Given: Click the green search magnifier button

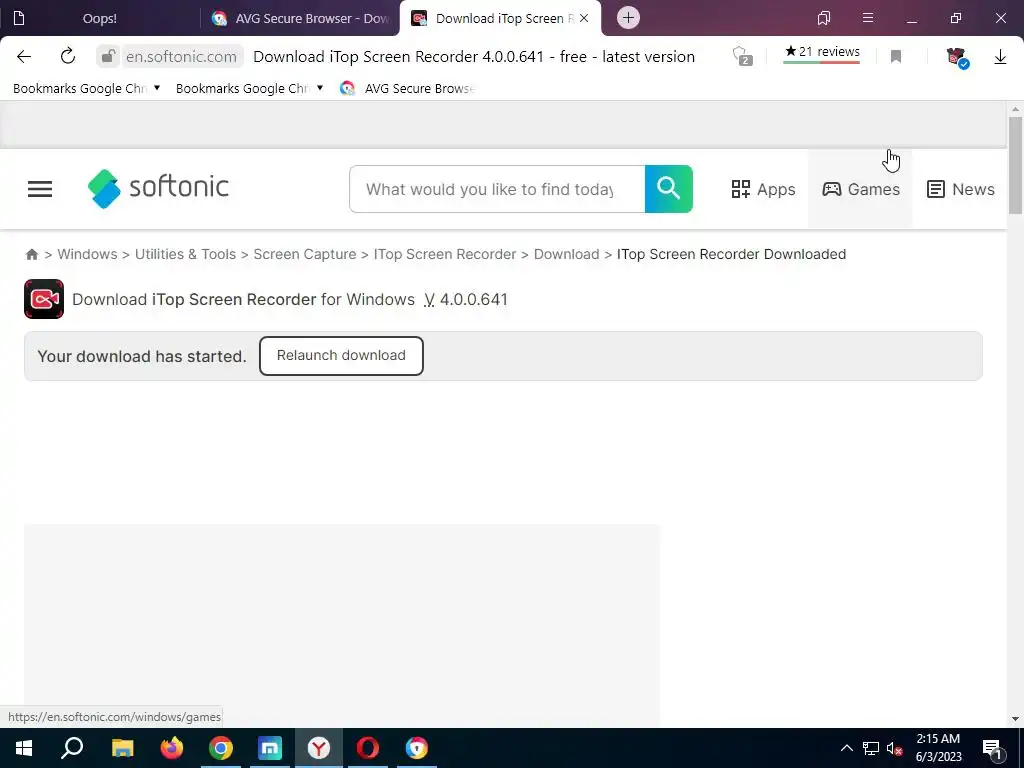Looking at the screenshot, I should click(x=669, y=189).
